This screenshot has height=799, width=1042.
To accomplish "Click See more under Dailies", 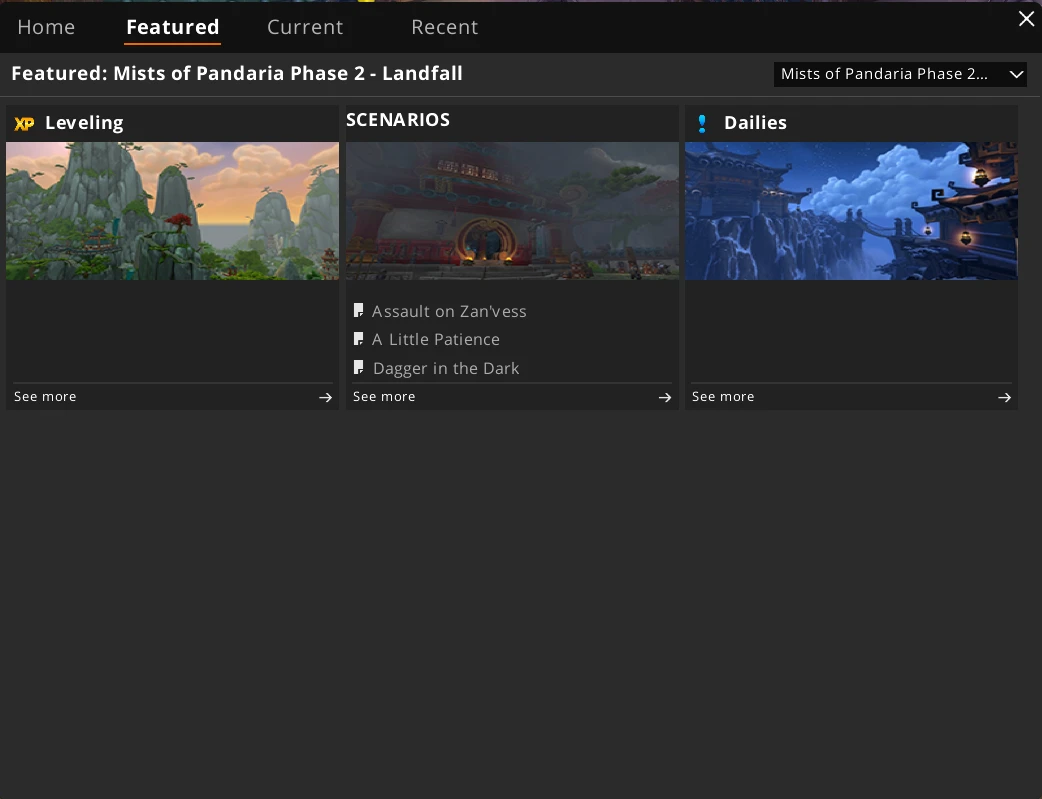I will tap(723, 397).
